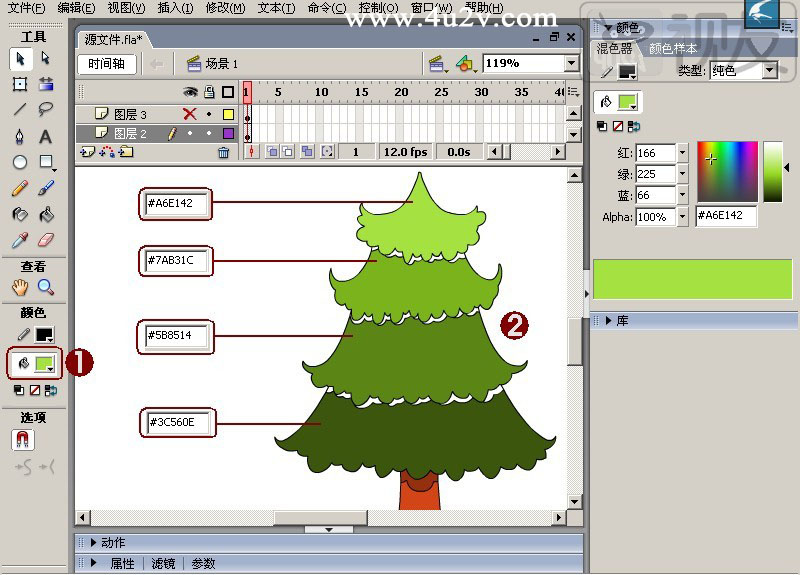800x575 pixels.
Task: Click the Snap to Objects magnet option
Action: click(22, 439)
